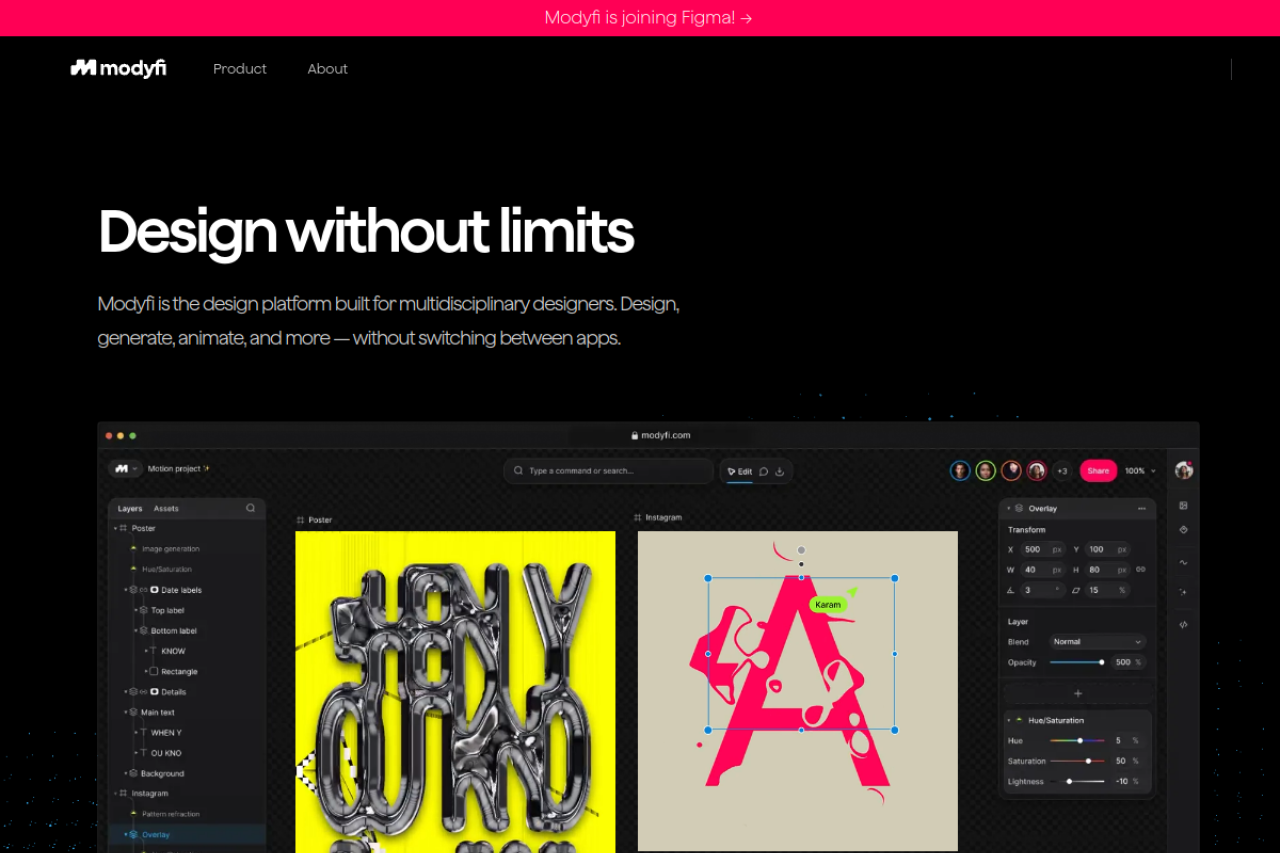This screenshot has height=853, width=1280.
Task: Open the Blend mode dropdown set to Normal
Action: (x=1097, y=642)
